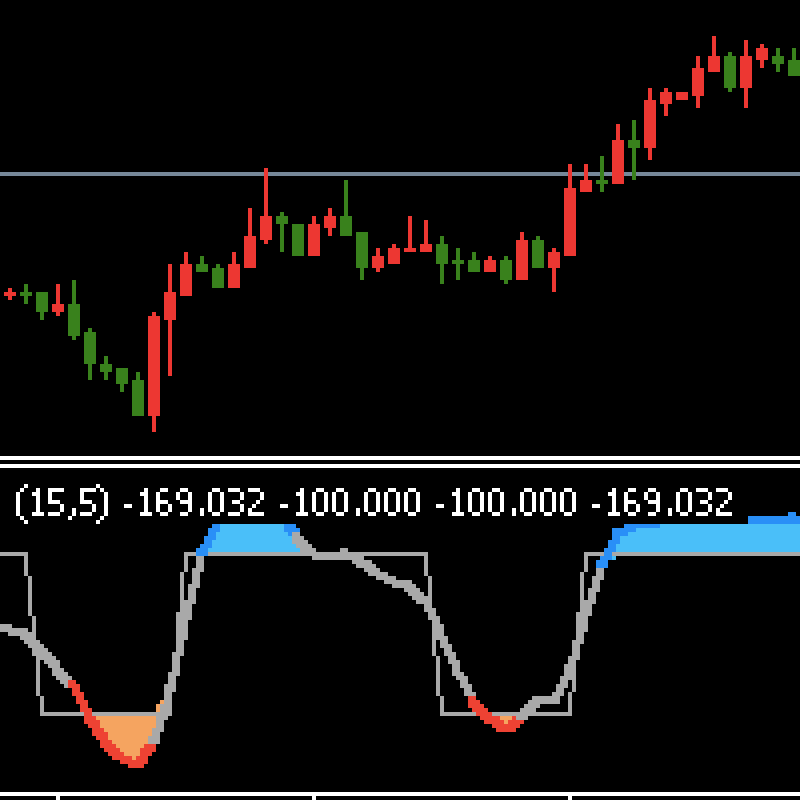Select the tall red candle at the chart low

click(154, 365)
